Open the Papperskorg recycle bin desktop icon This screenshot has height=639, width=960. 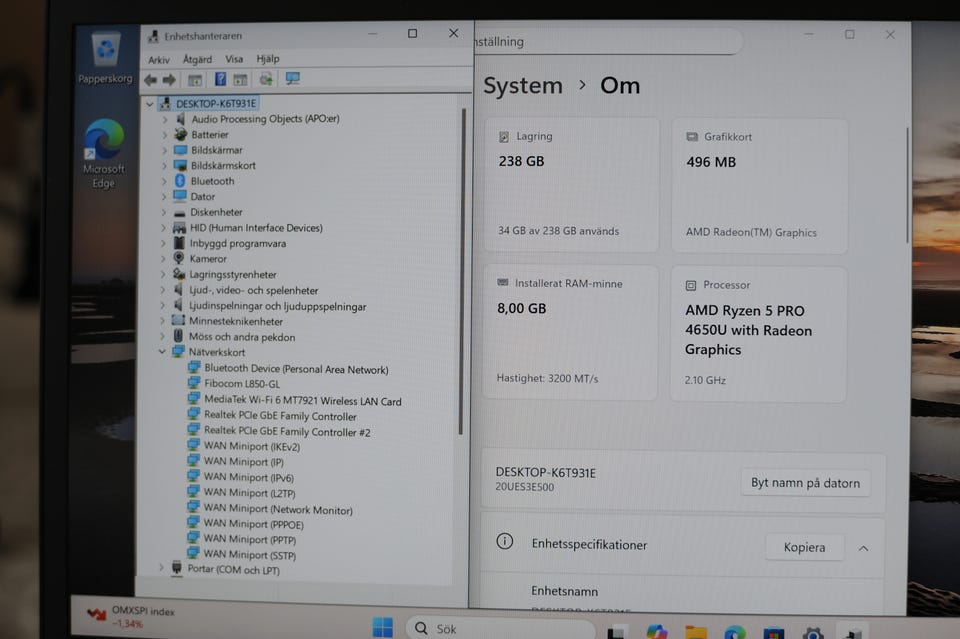click(105, 59)
